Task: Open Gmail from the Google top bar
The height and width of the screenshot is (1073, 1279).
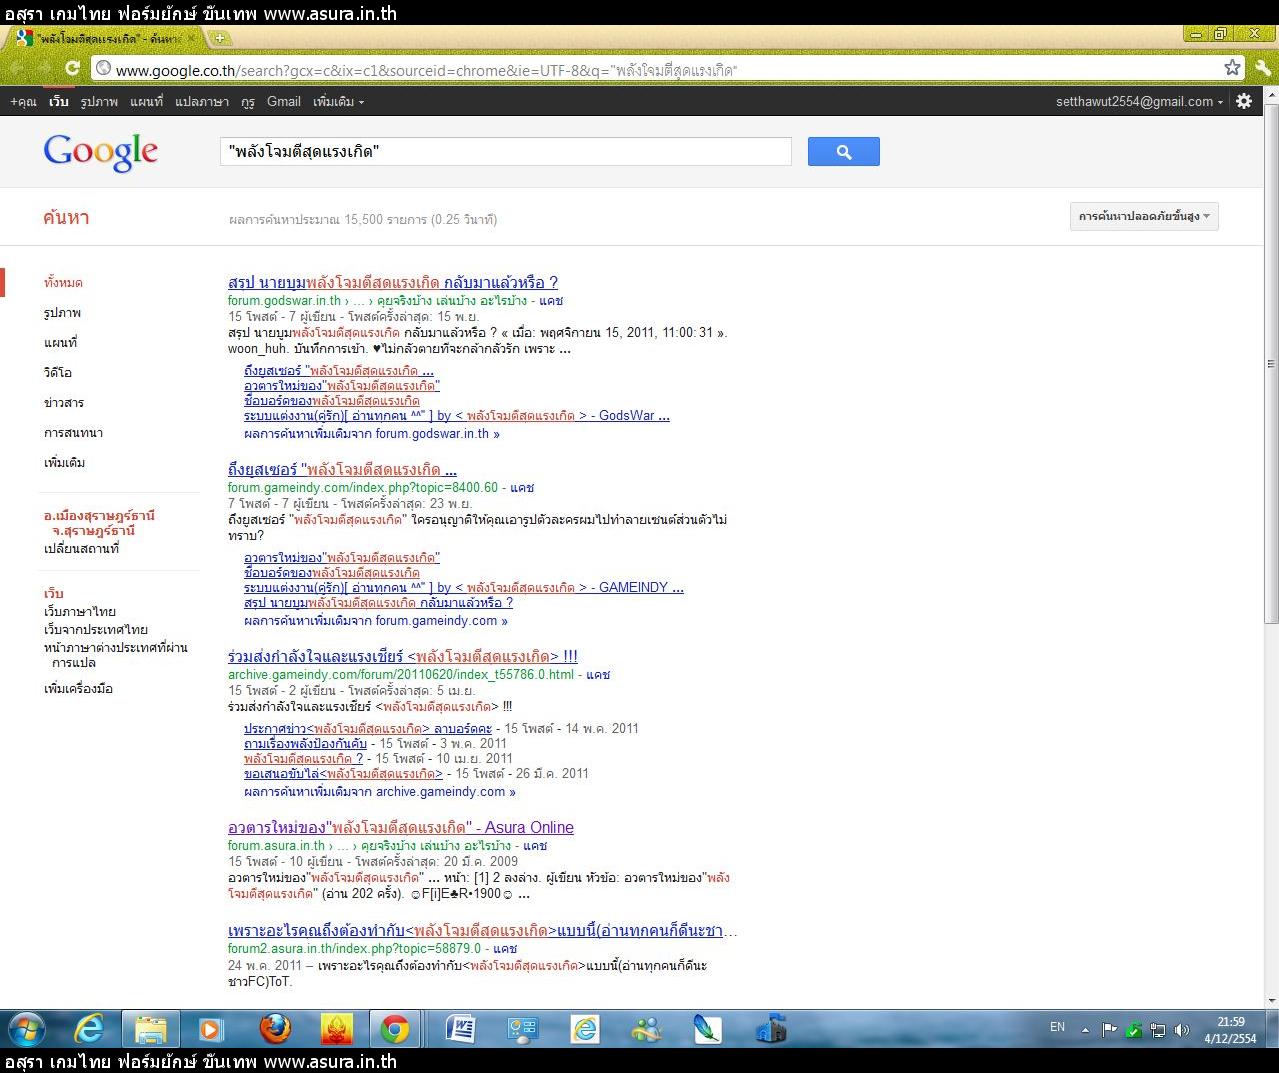Action: click(284, 101)
